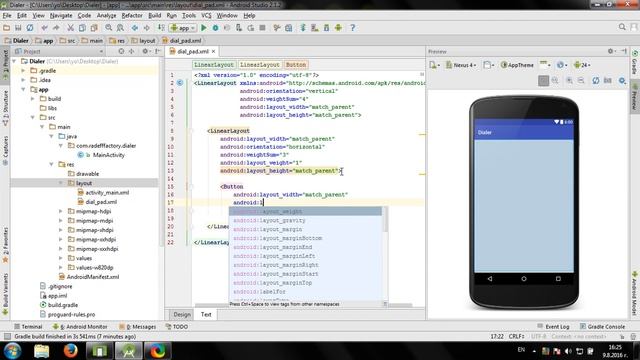The width and height of the screenshot is (640, 360).
Task: Click the Windows Start button
Action: pos(13,351)
